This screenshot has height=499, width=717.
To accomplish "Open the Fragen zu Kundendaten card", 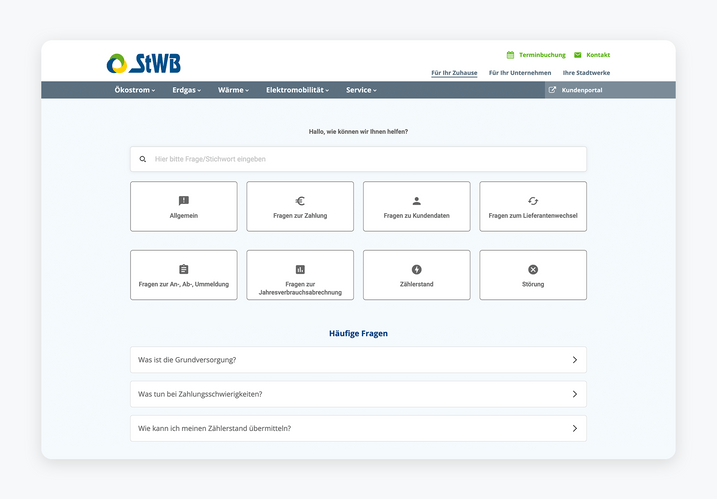I will [417, 206].
